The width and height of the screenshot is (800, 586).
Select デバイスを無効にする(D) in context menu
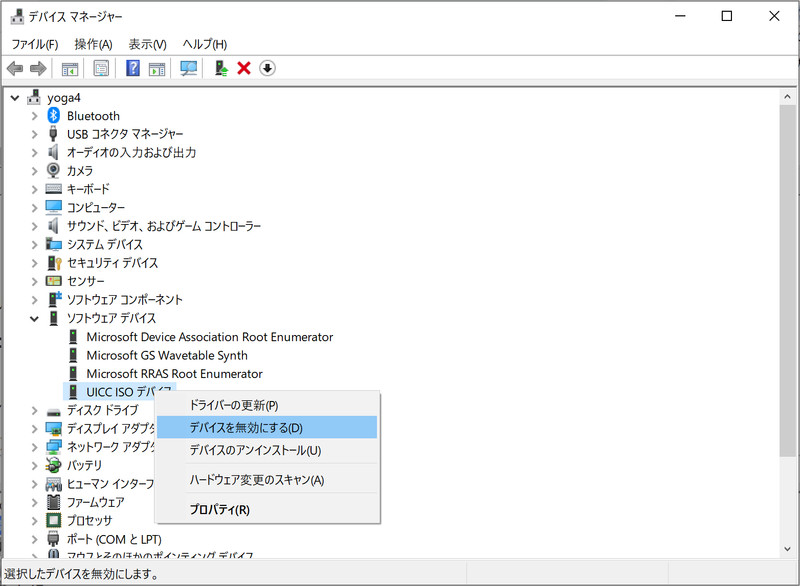pyautogui.click(x=246, y=427)
